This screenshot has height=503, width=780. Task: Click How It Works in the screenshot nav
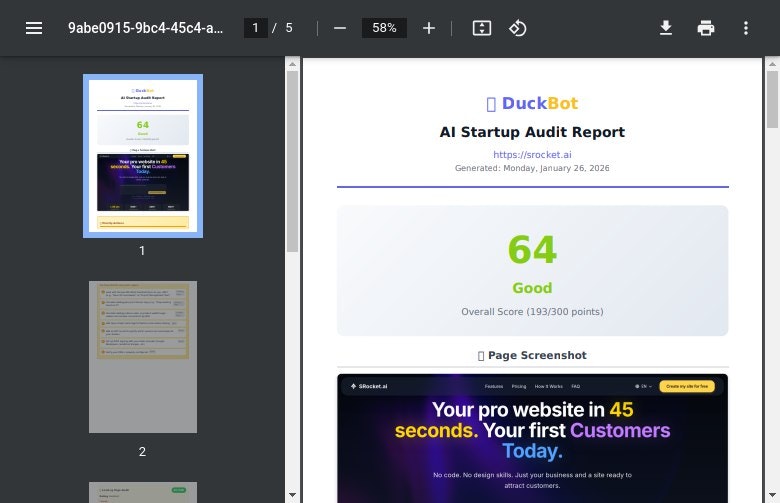point(549,387)
